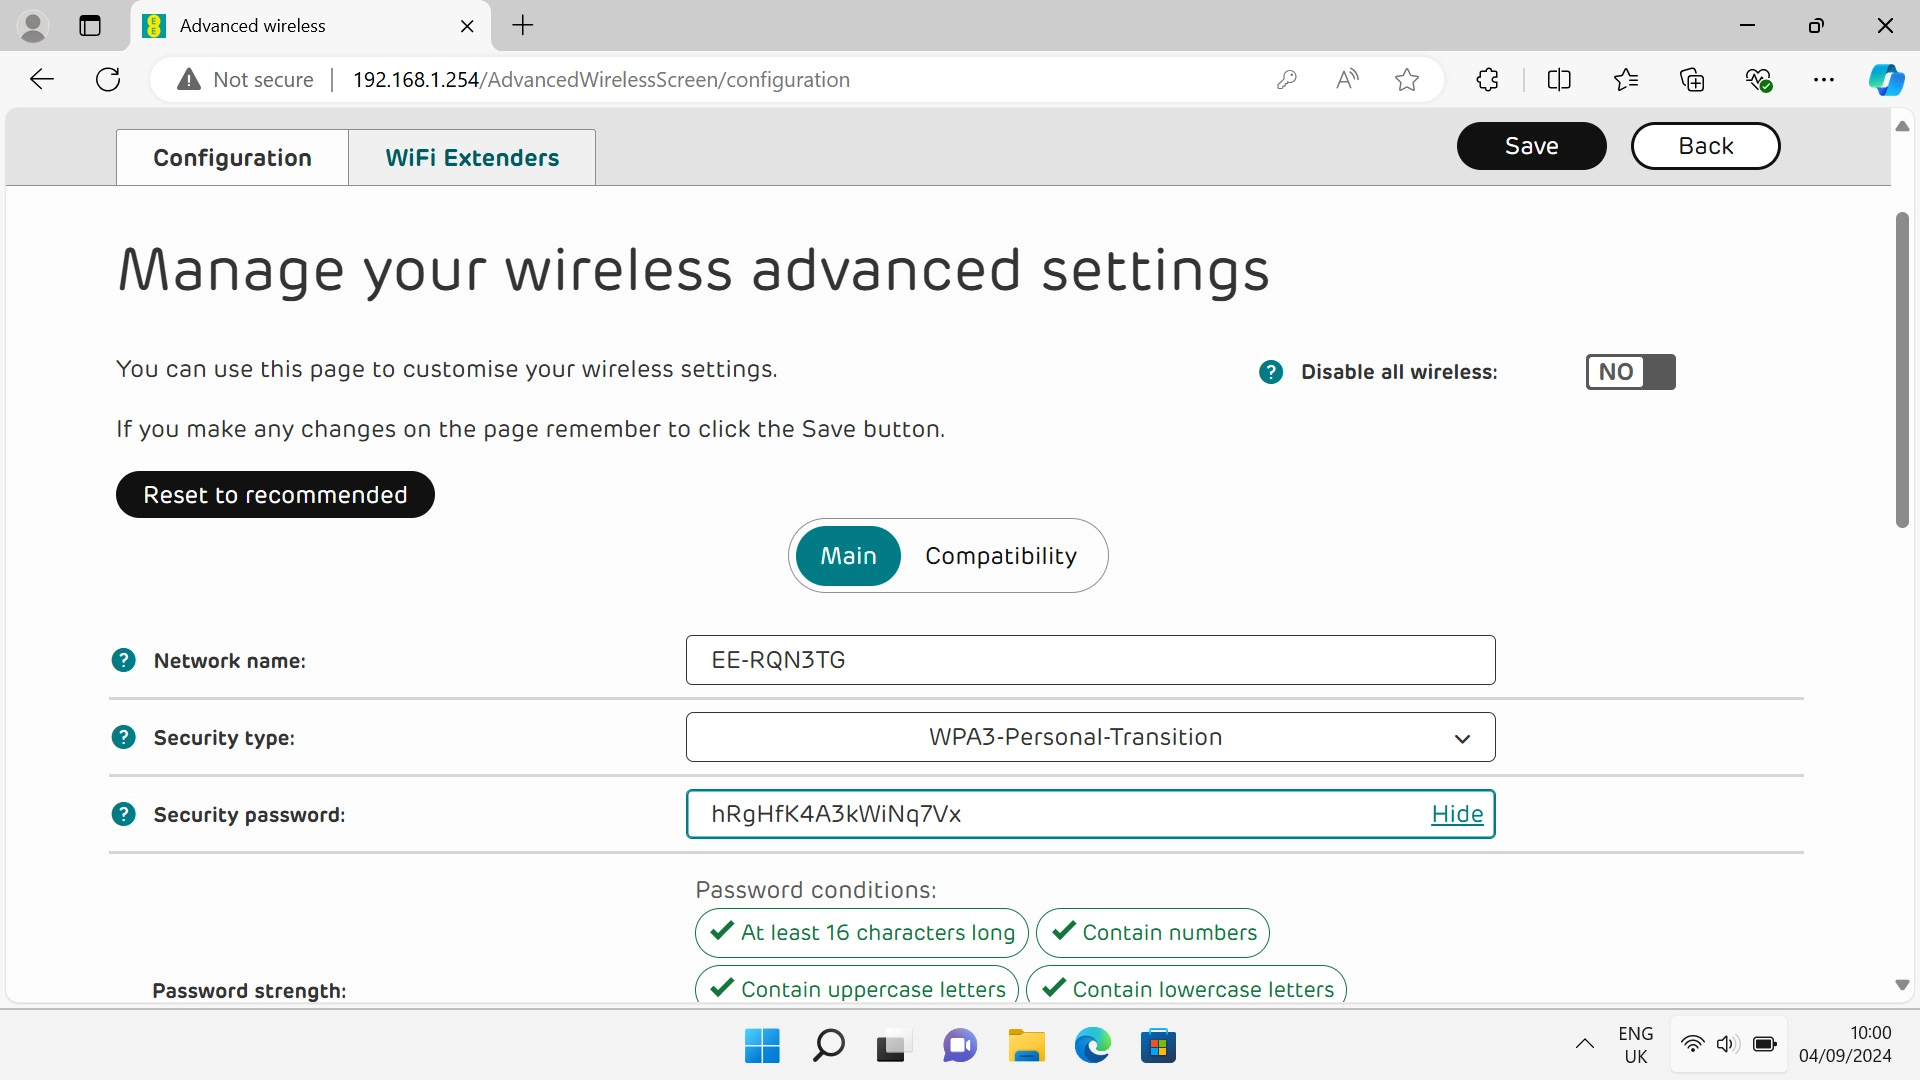The height and width of the screenshot is (1080, 1920).
Task: Select the Compatibility mode option
Action: coord(1000,556)
